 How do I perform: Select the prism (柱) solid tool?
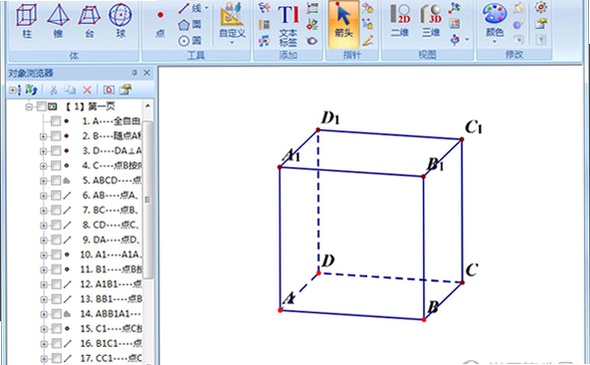(x=26, y=21)
